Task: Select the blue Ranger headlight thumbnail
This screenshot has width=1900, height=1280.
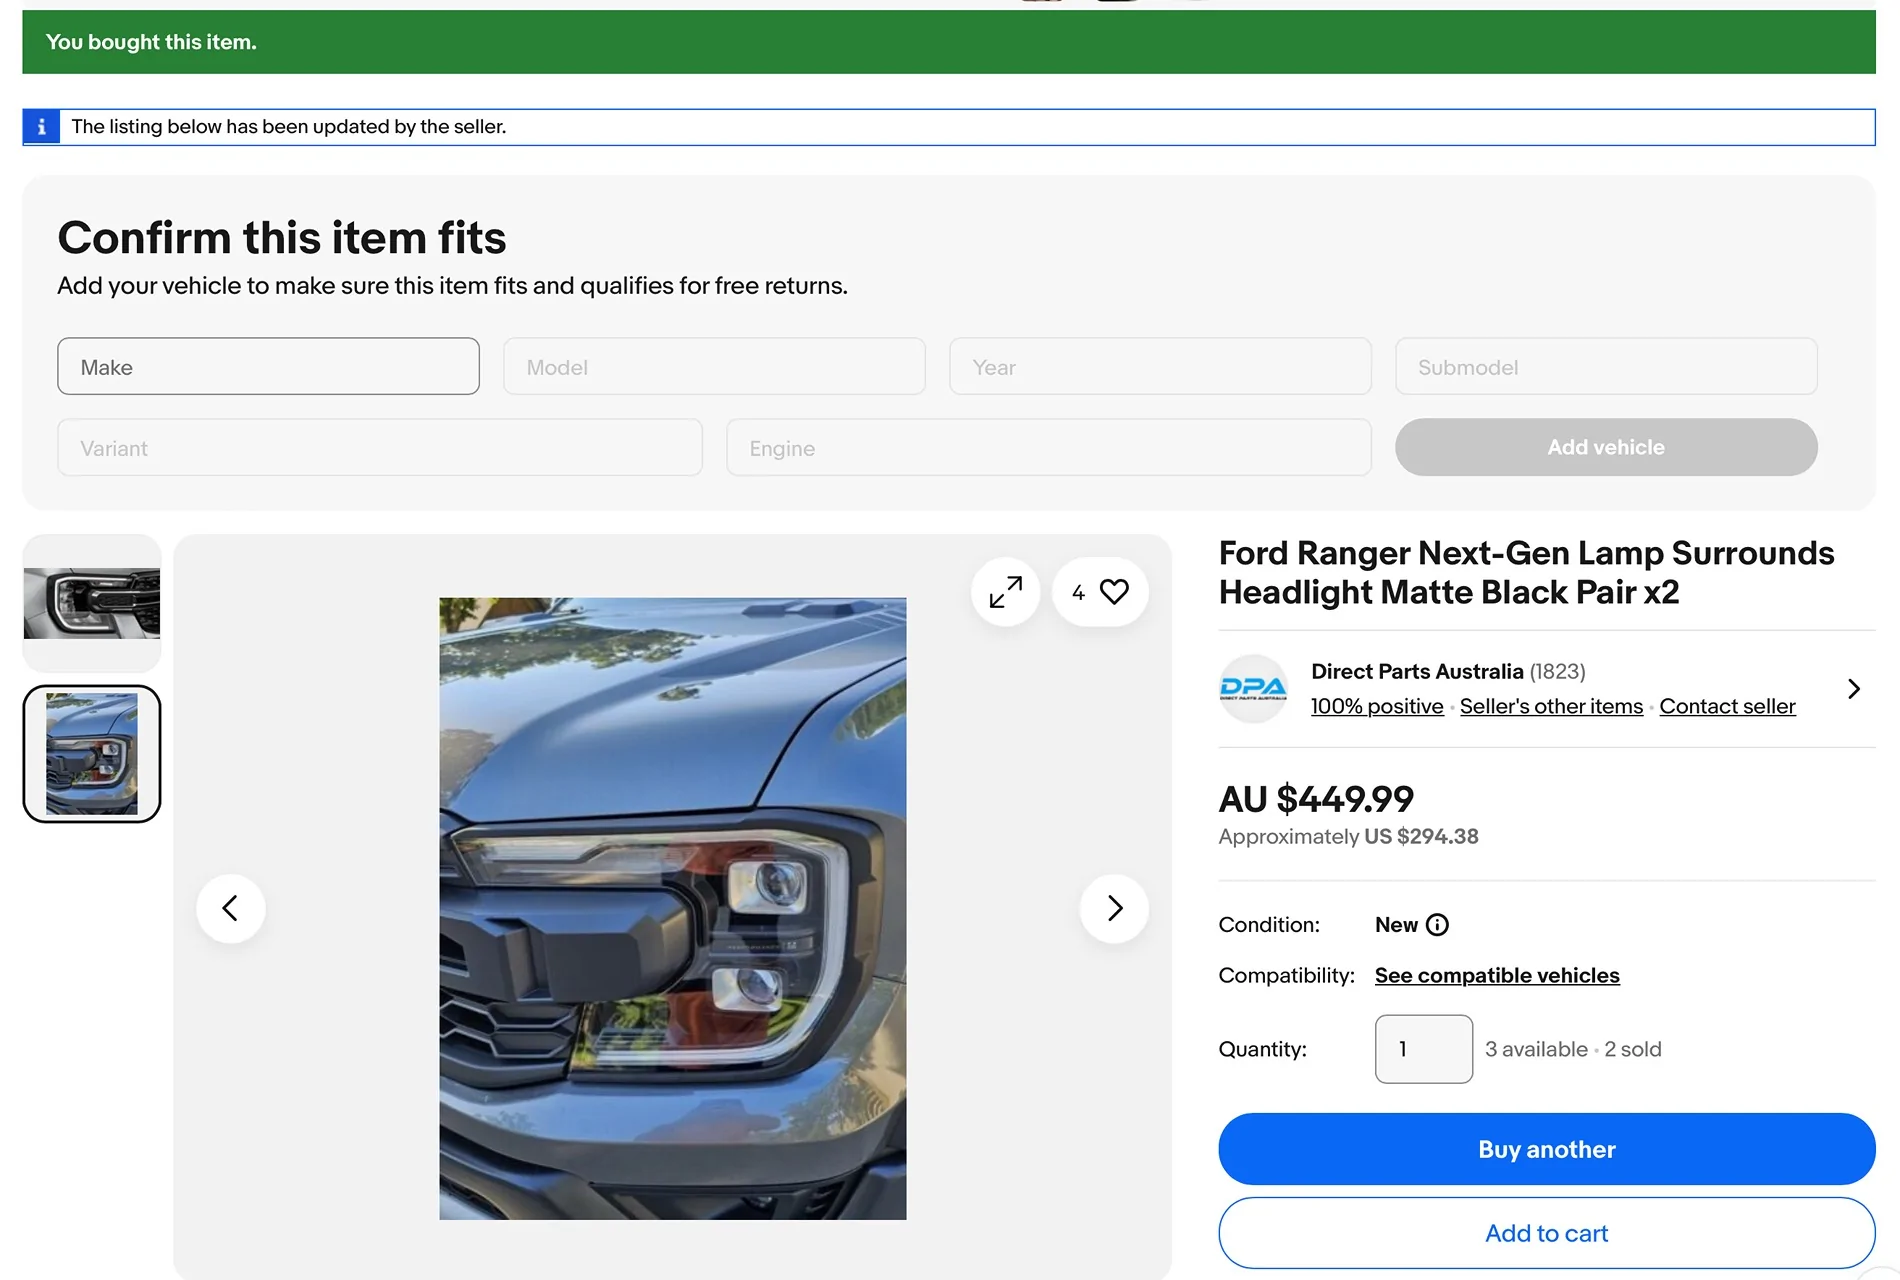Action: coord(92,754)
